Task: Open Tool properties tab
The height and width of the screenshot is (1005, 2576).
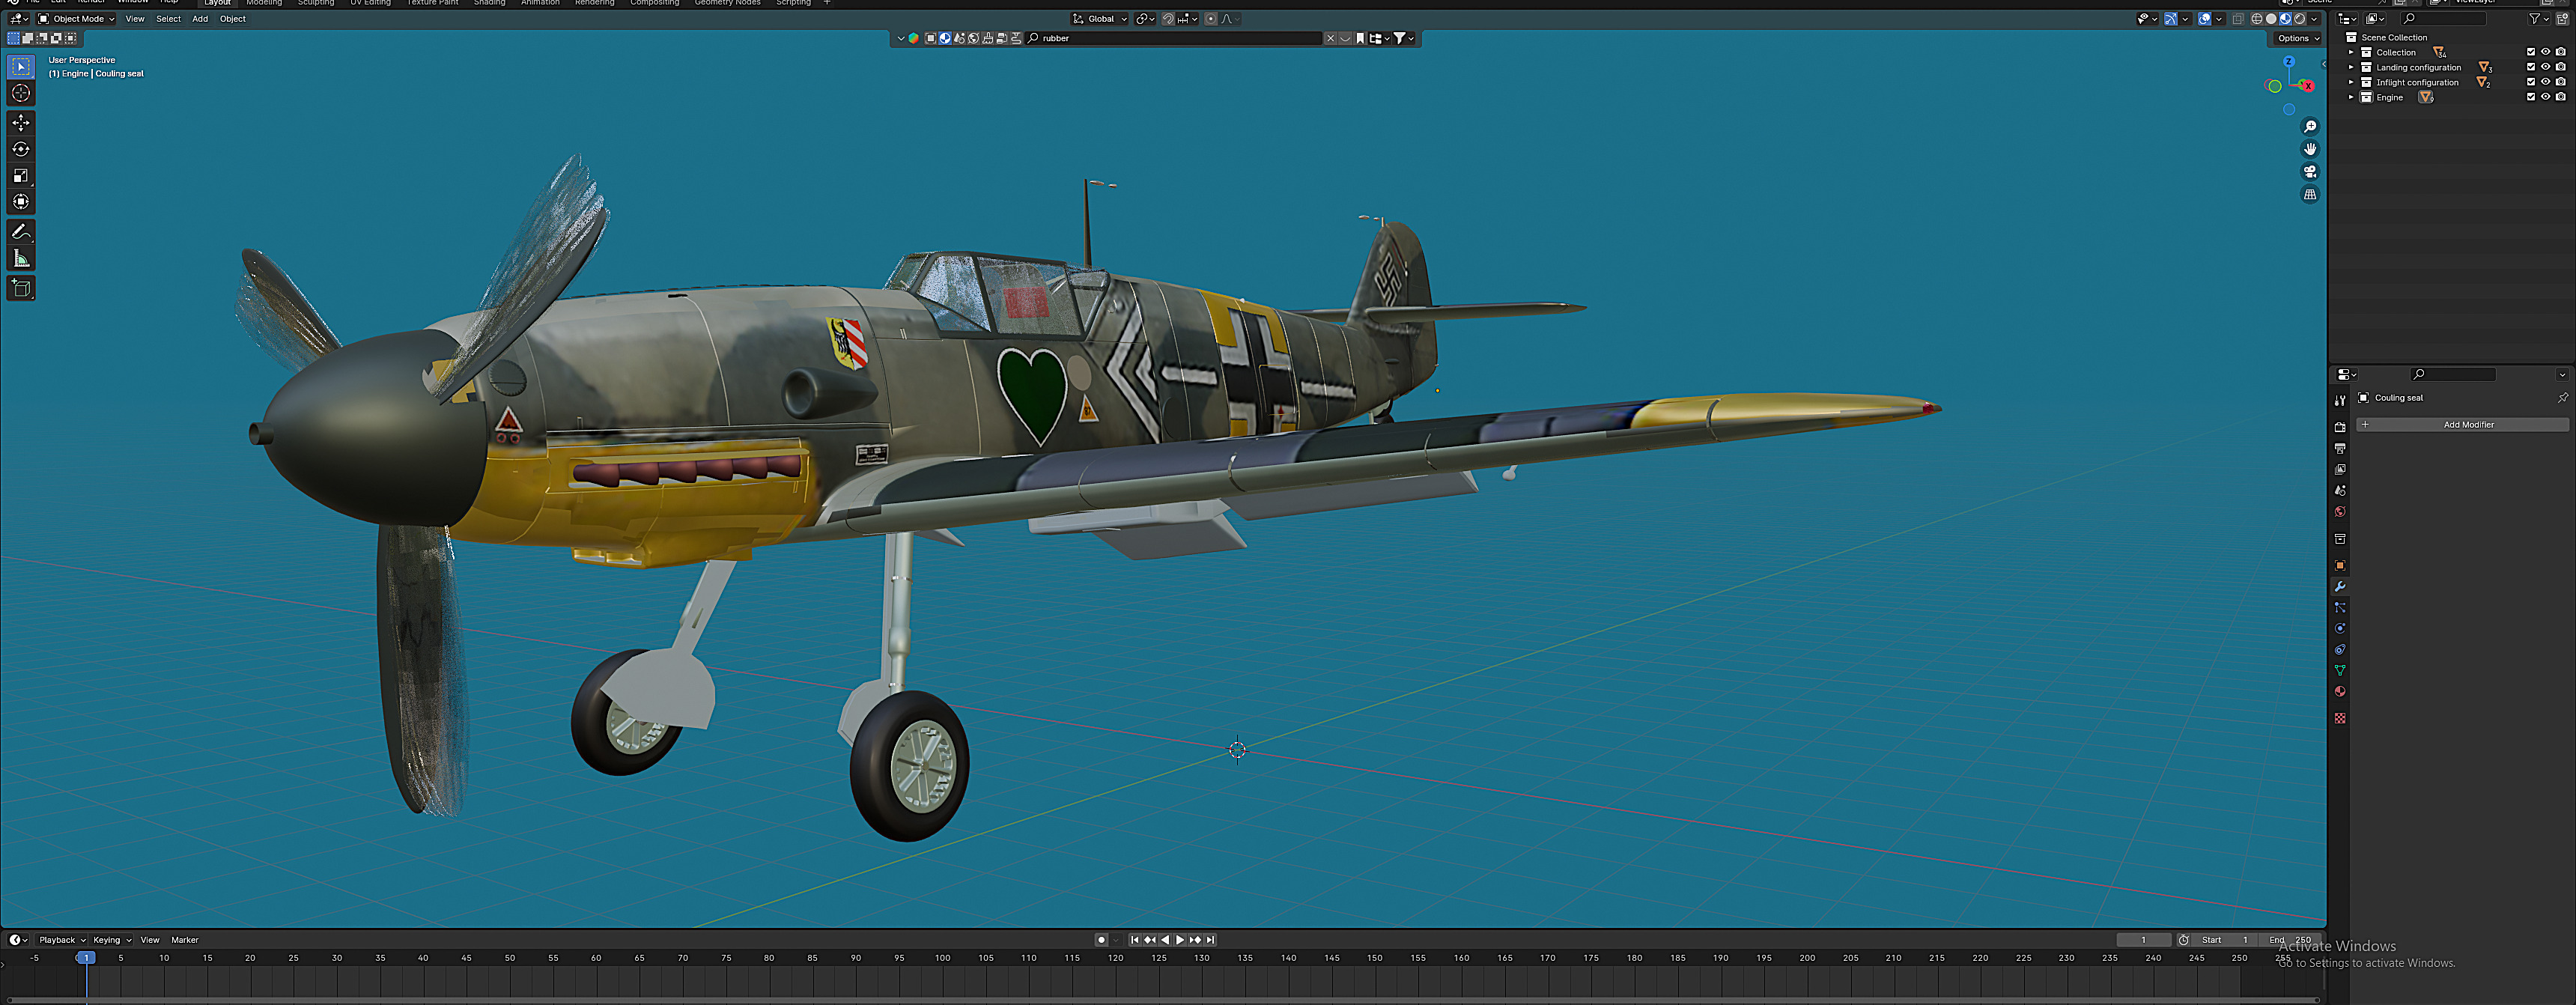Action: coord(2340,401)
